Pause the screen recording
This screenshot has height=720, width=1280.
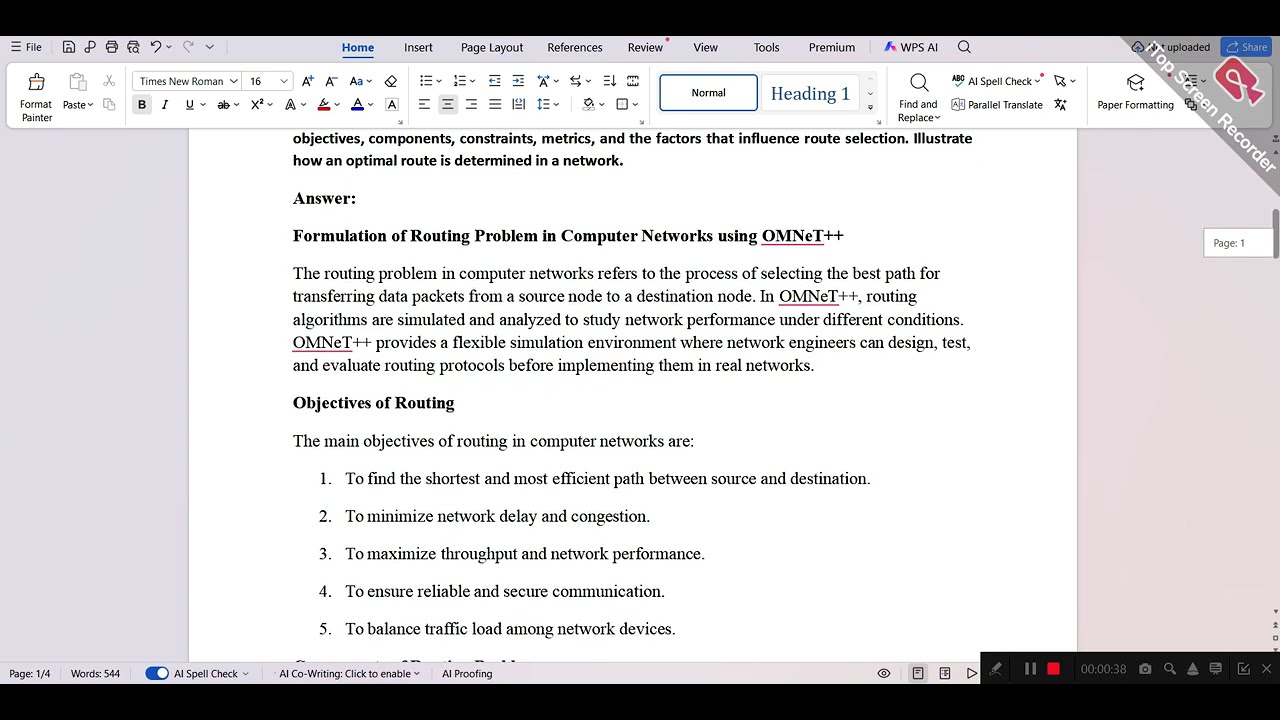coord(1030,669)
